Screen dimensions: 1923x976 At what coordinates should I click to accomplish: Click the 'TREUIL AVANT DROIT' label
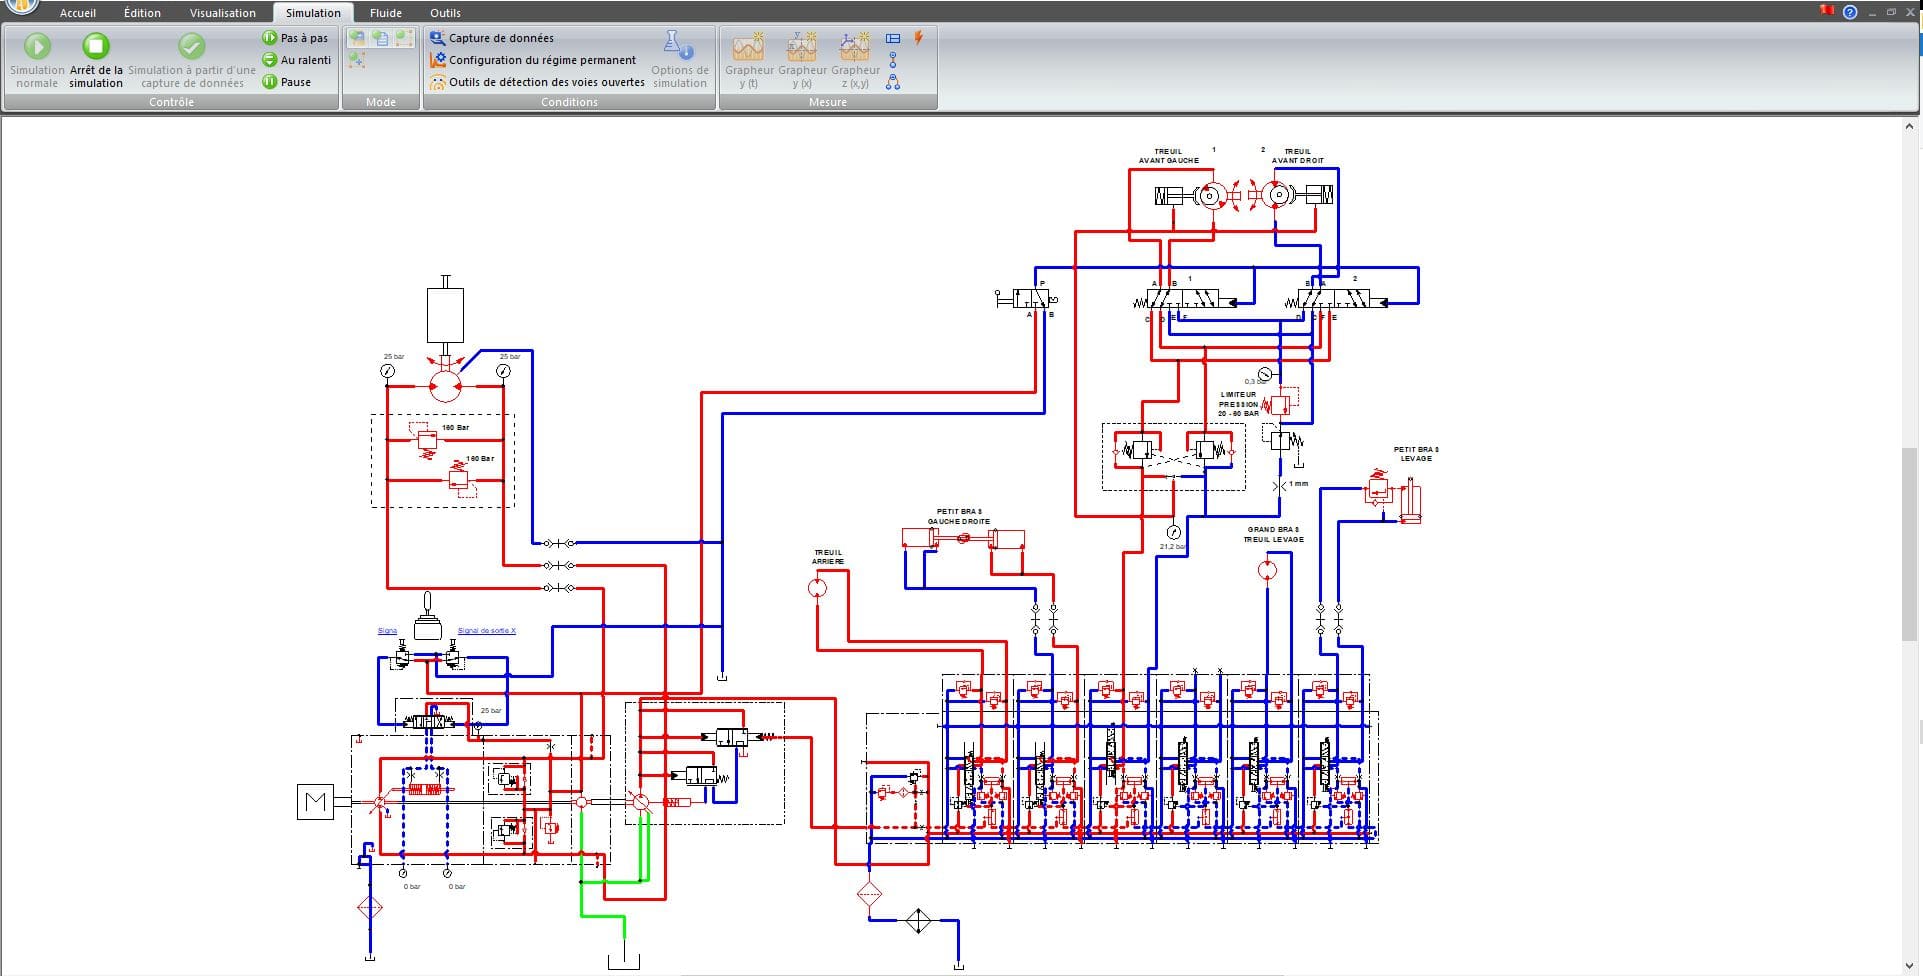(x=1297, y=156)
